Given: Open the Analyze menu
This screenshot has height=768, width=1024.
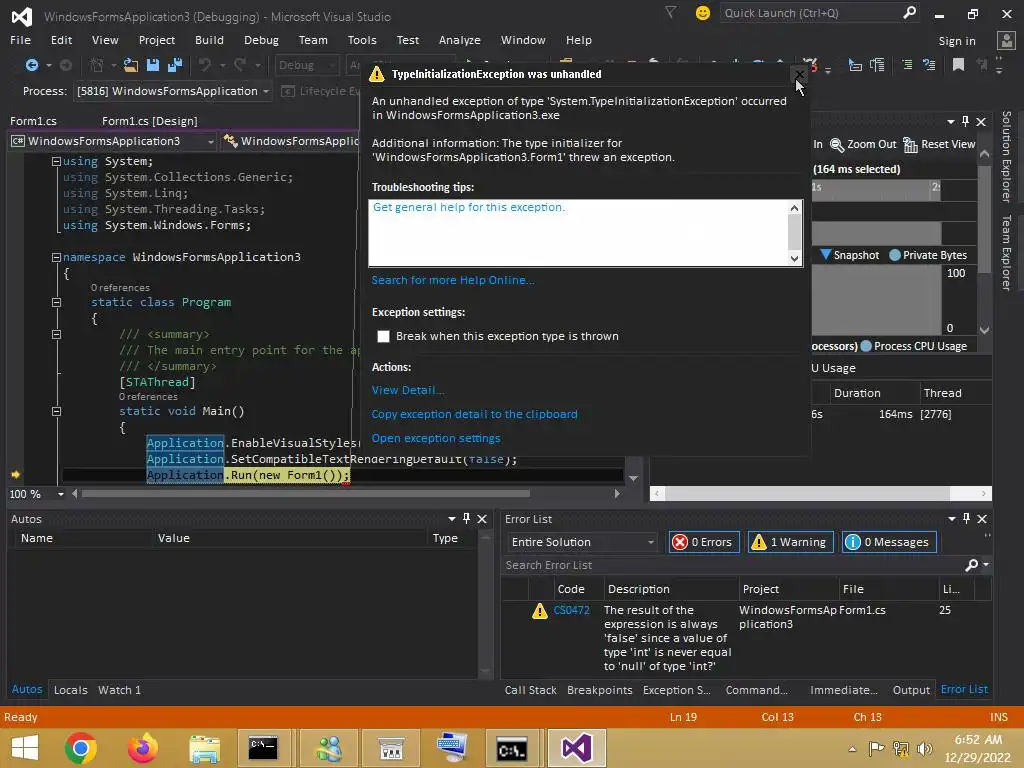Looking at the screenshot, I should 460,40.
